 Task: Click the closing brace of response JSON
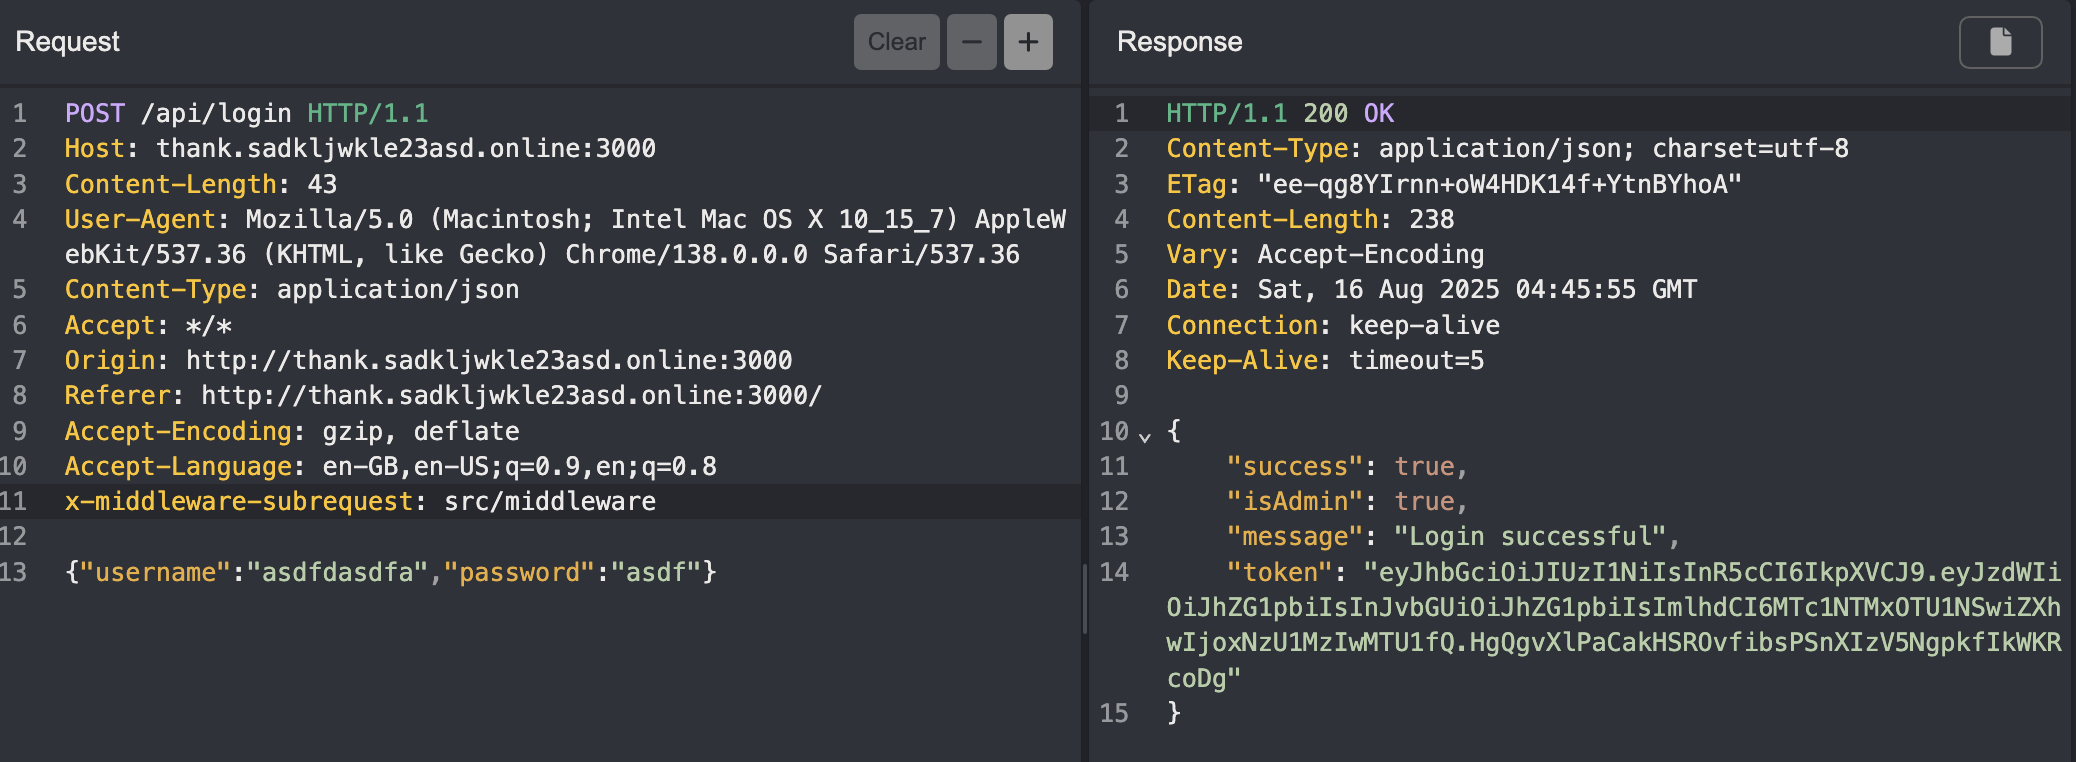[x=1174, y=713]
